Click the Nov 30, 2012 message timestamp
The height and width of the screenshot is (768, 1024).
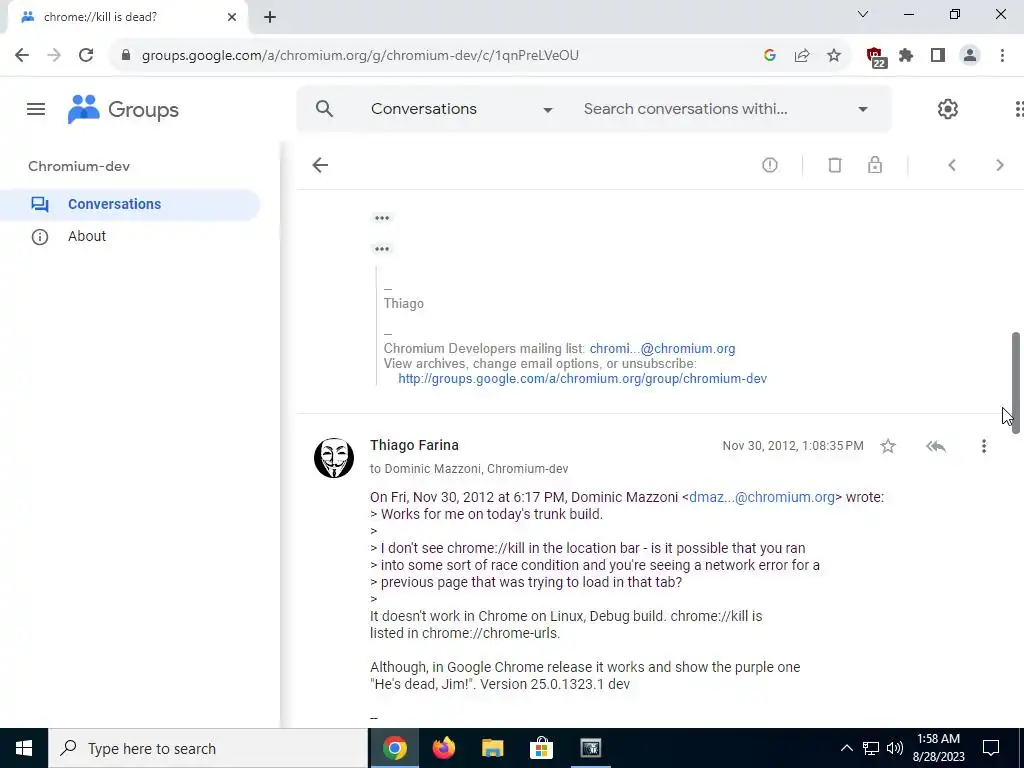[x=793, y=446]
